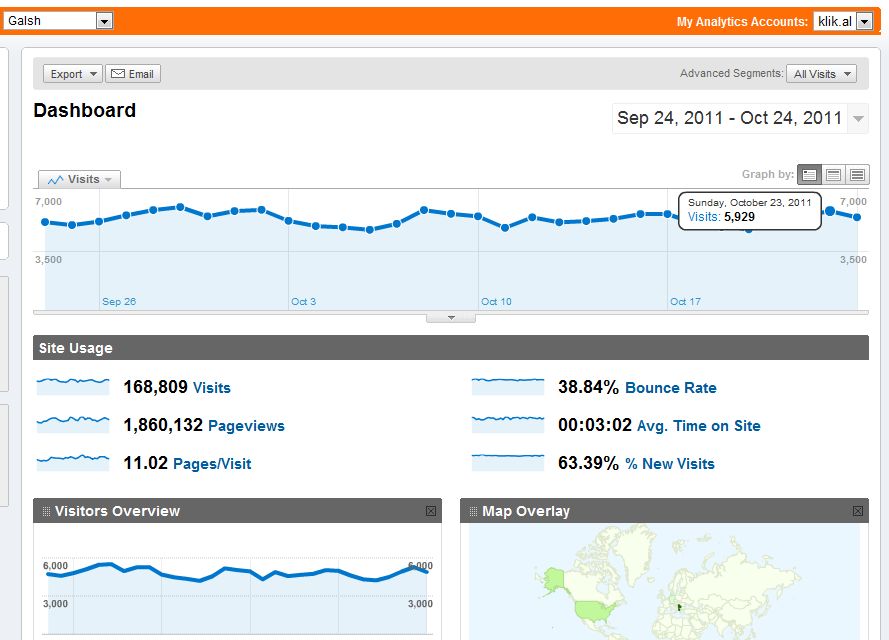Open the All Visits advanced segments dropdown
This screenshot has width=889, height=640.
pos(821,74)
